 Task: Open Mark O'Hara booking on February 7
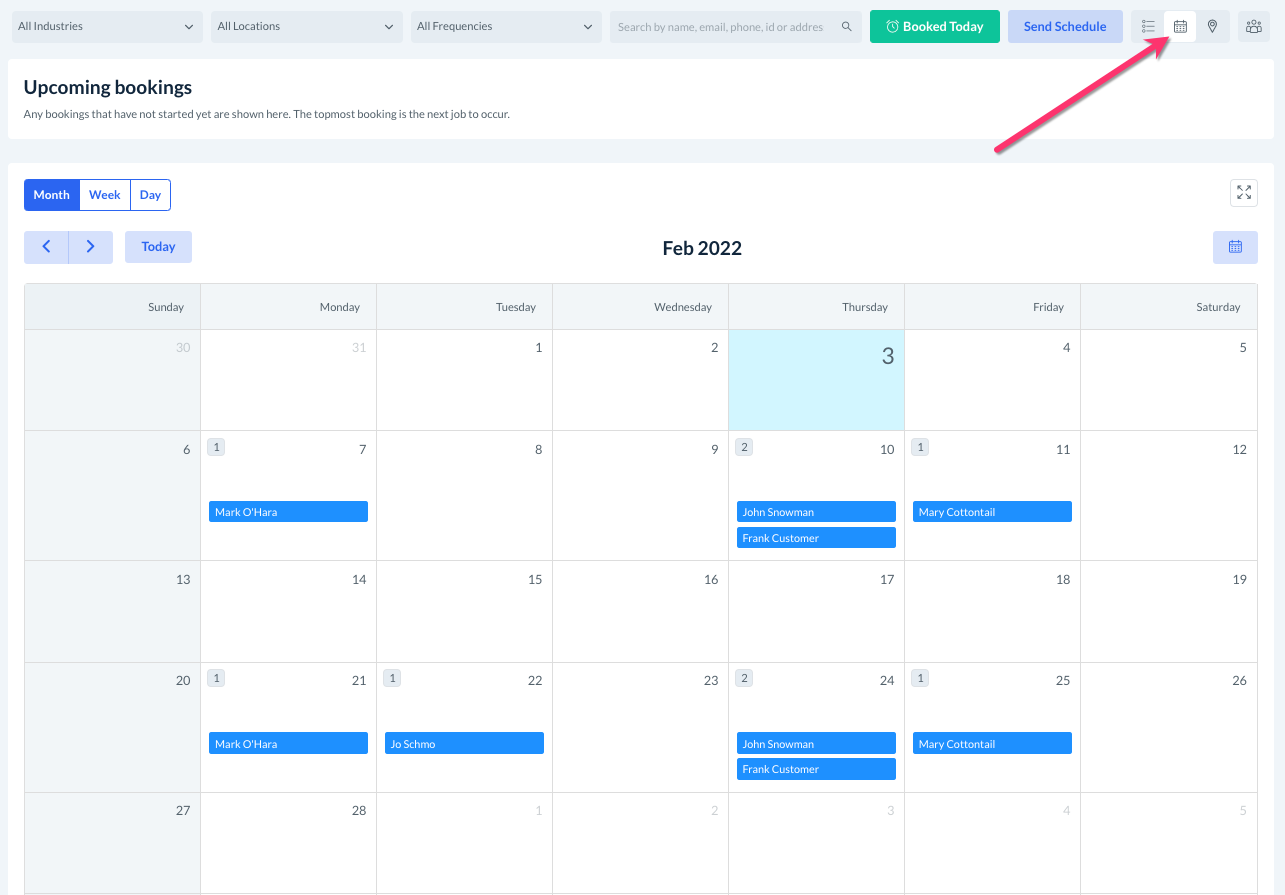(x=289, y=512)
